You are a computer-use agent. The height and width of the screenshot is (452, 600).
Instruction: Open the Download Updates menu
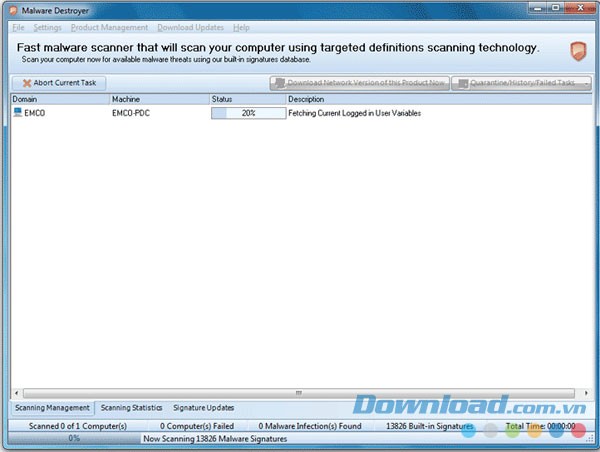tap(191, 28)
